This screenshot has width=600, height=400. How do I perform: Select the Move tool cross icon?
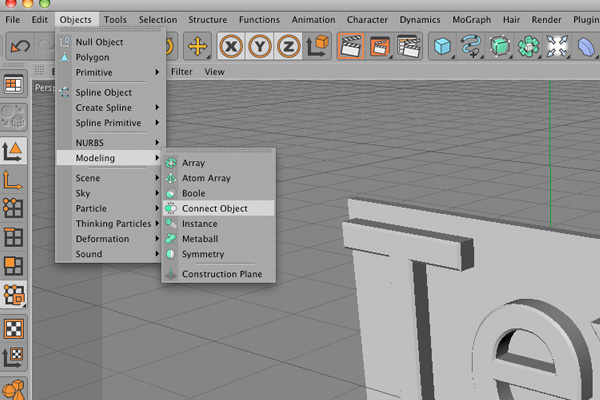point(197,46)
